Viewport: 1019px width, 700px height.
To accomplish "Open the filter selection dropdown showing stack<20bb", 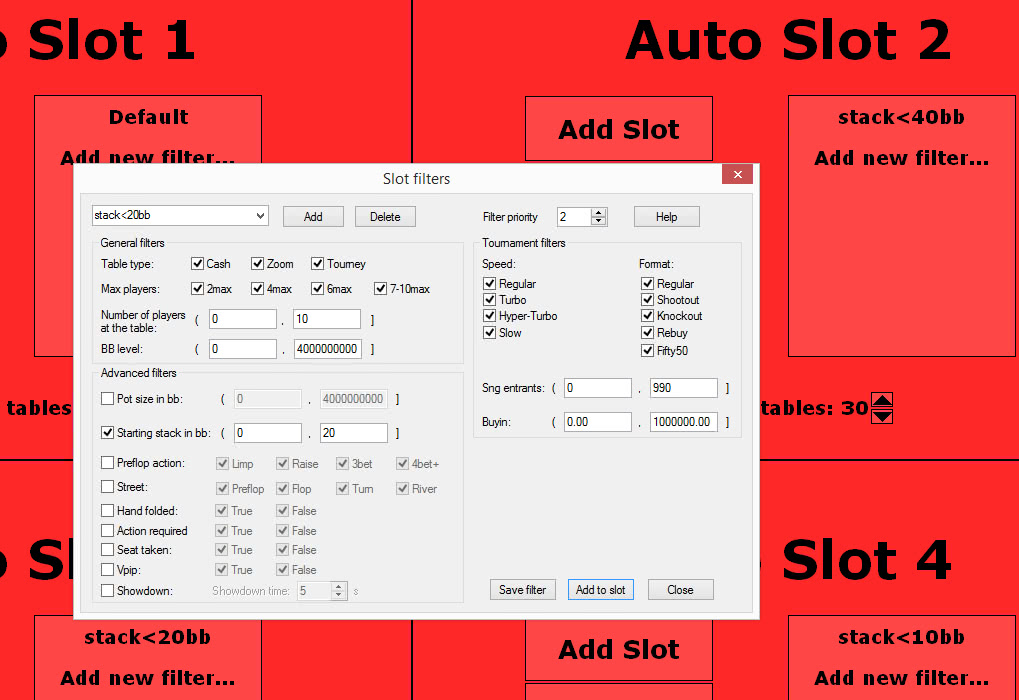I will [180, 215].
